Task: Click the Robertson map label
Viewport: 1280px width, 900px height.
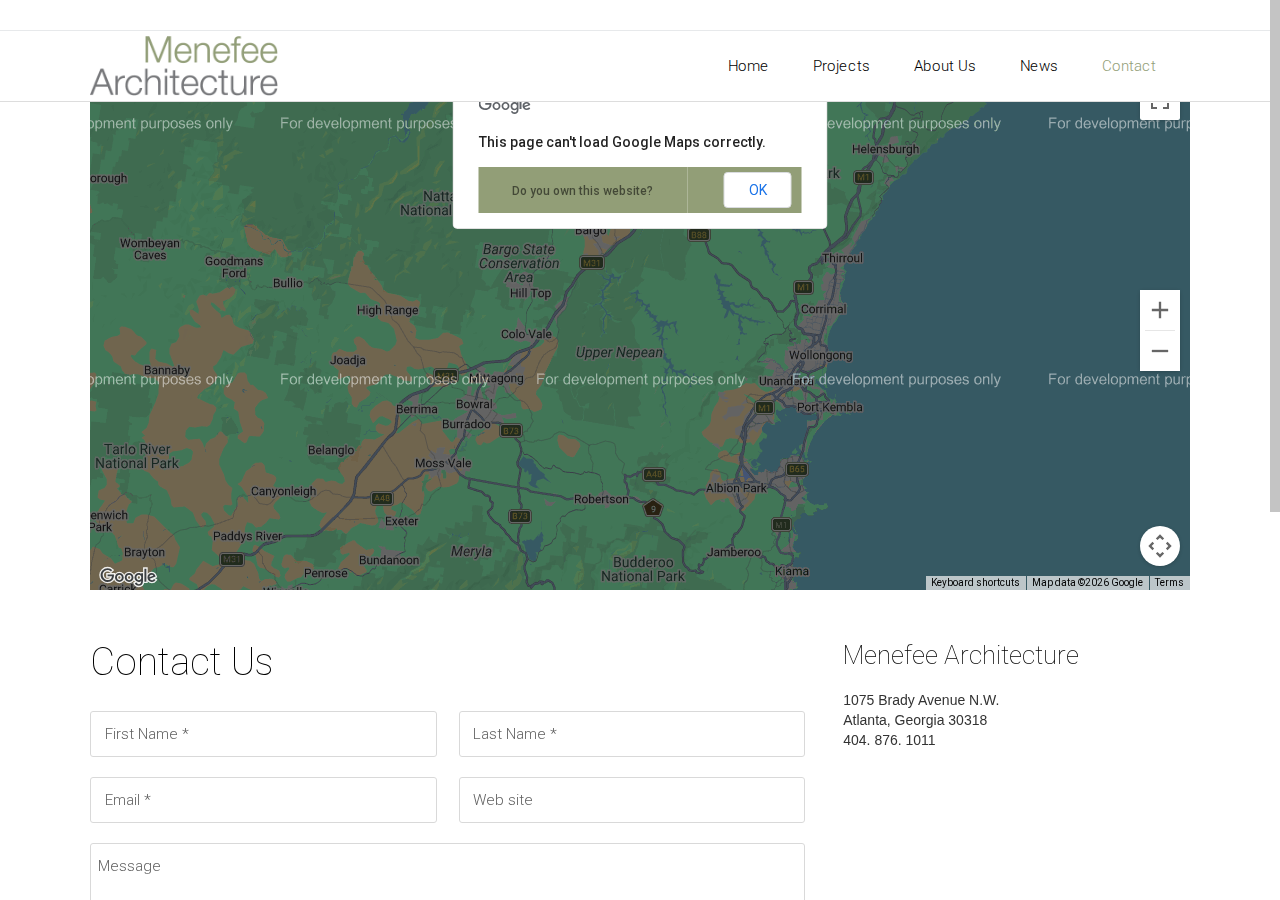Action: pyautogui.click(x=601, y=498)
